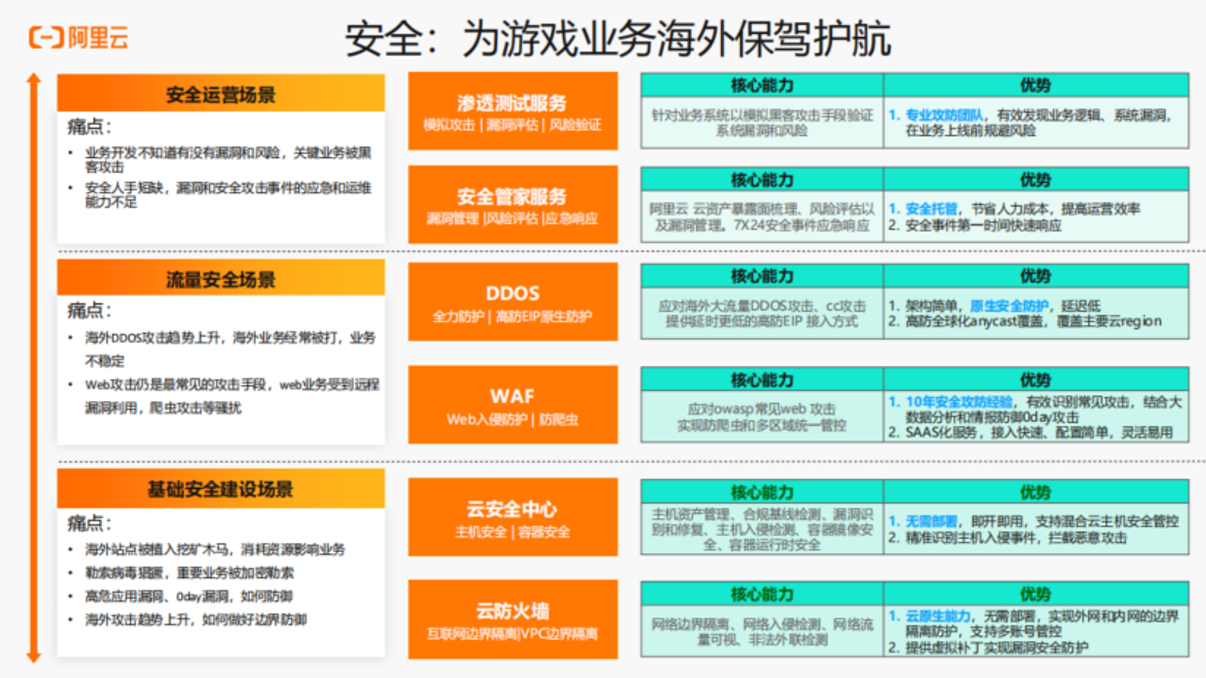This screenshot has width=1206, height=678.
Task: Click 优势 header in 云防火墙 row
Action: click(1036, 593)
